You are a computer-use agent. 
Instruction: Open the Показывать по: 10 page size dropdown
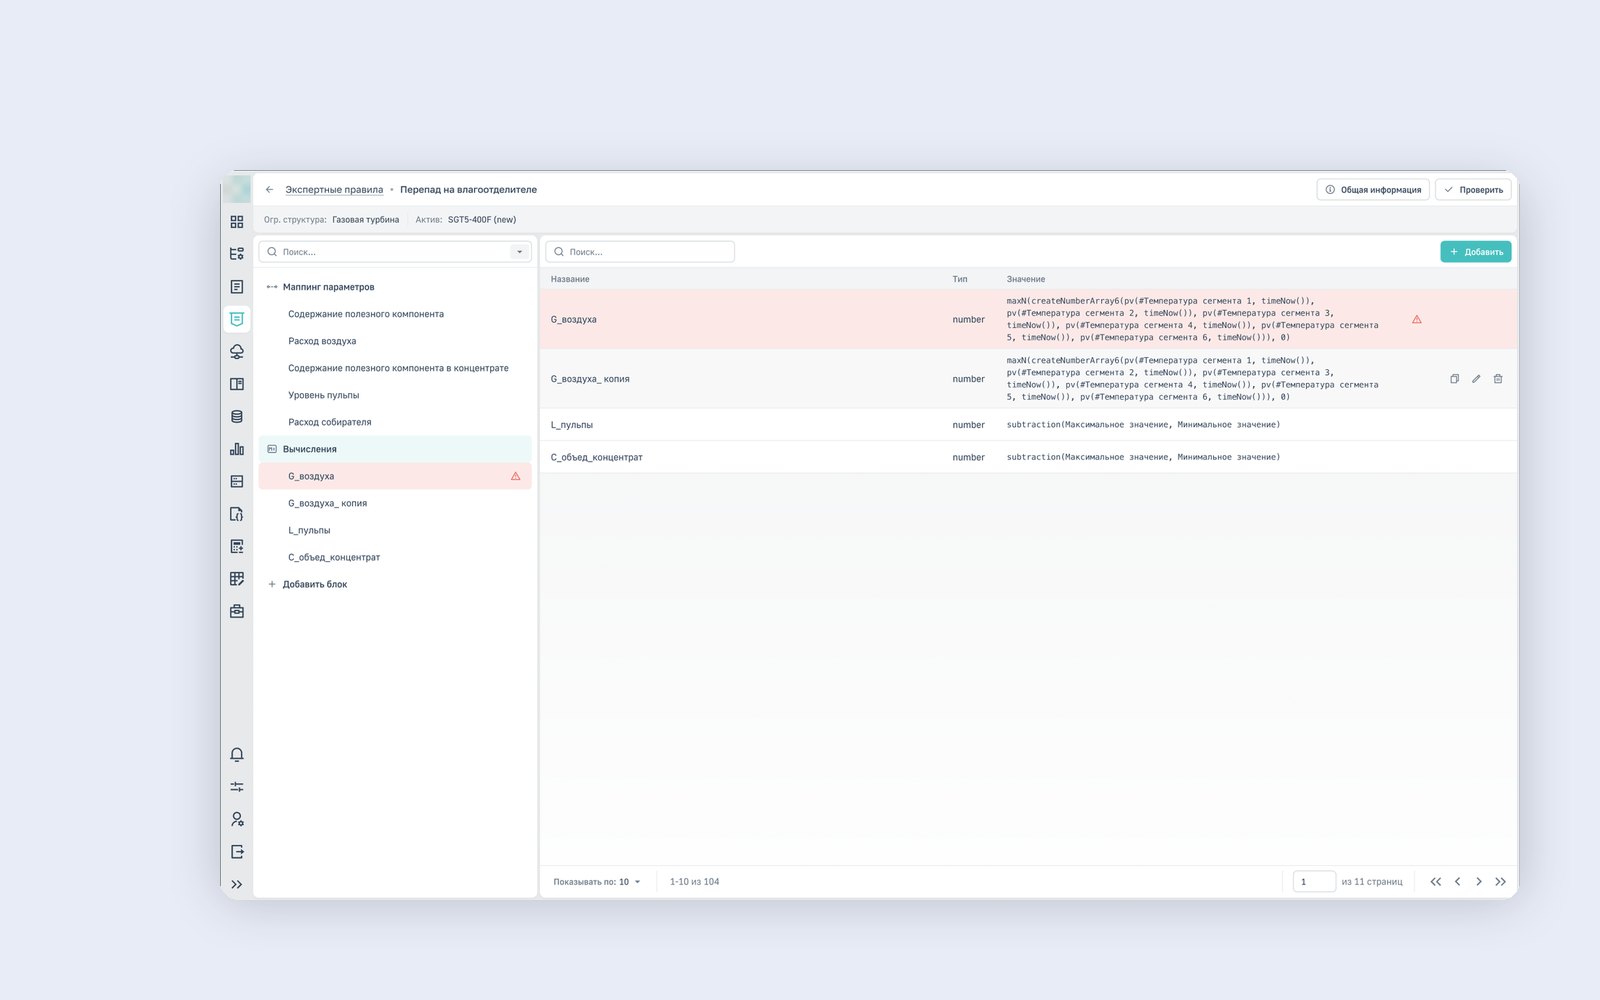coord(597,882)
